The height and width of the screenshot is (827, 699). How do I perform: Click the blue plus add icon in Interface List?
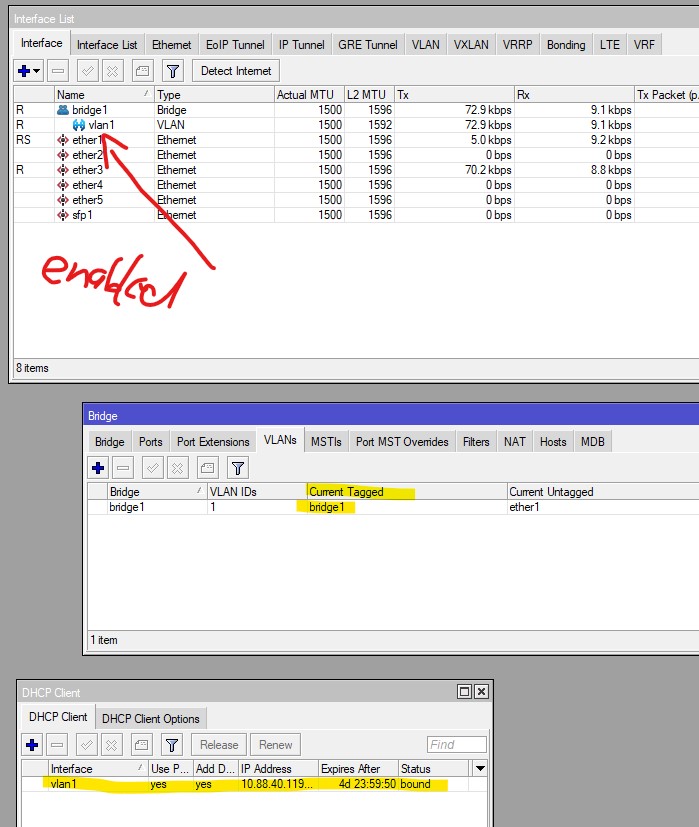(x=24, y=71)
